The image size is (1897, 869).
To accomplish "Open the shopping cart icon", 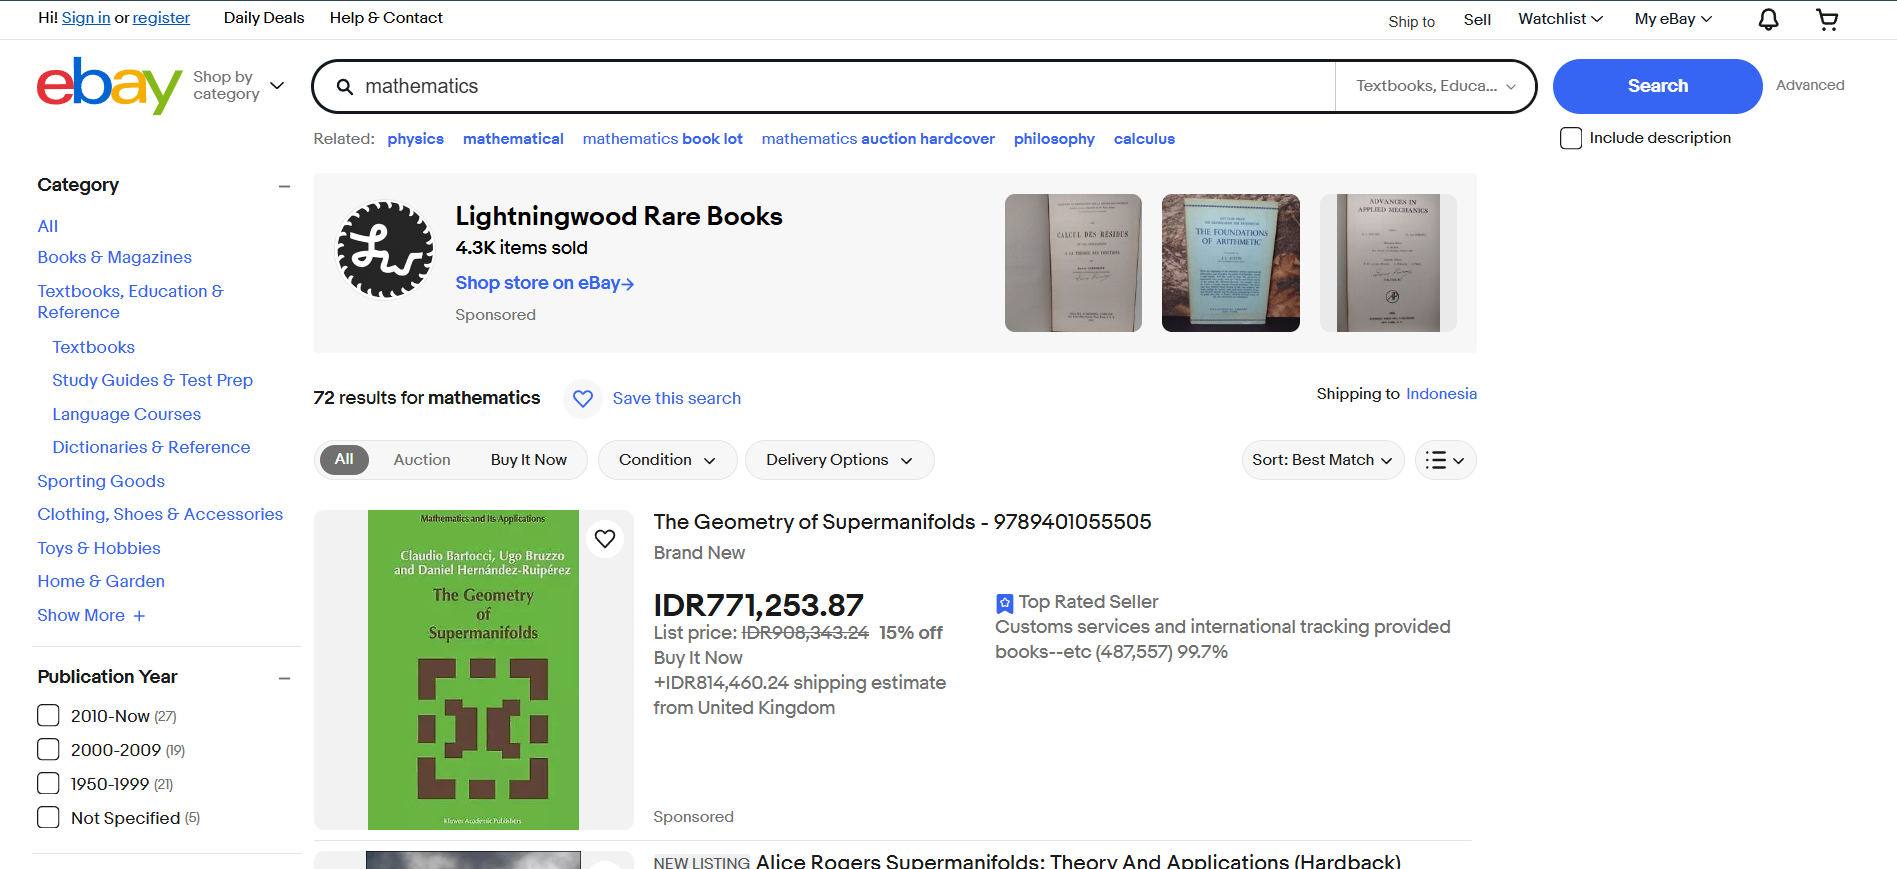I will click(x=1827, y=20).
